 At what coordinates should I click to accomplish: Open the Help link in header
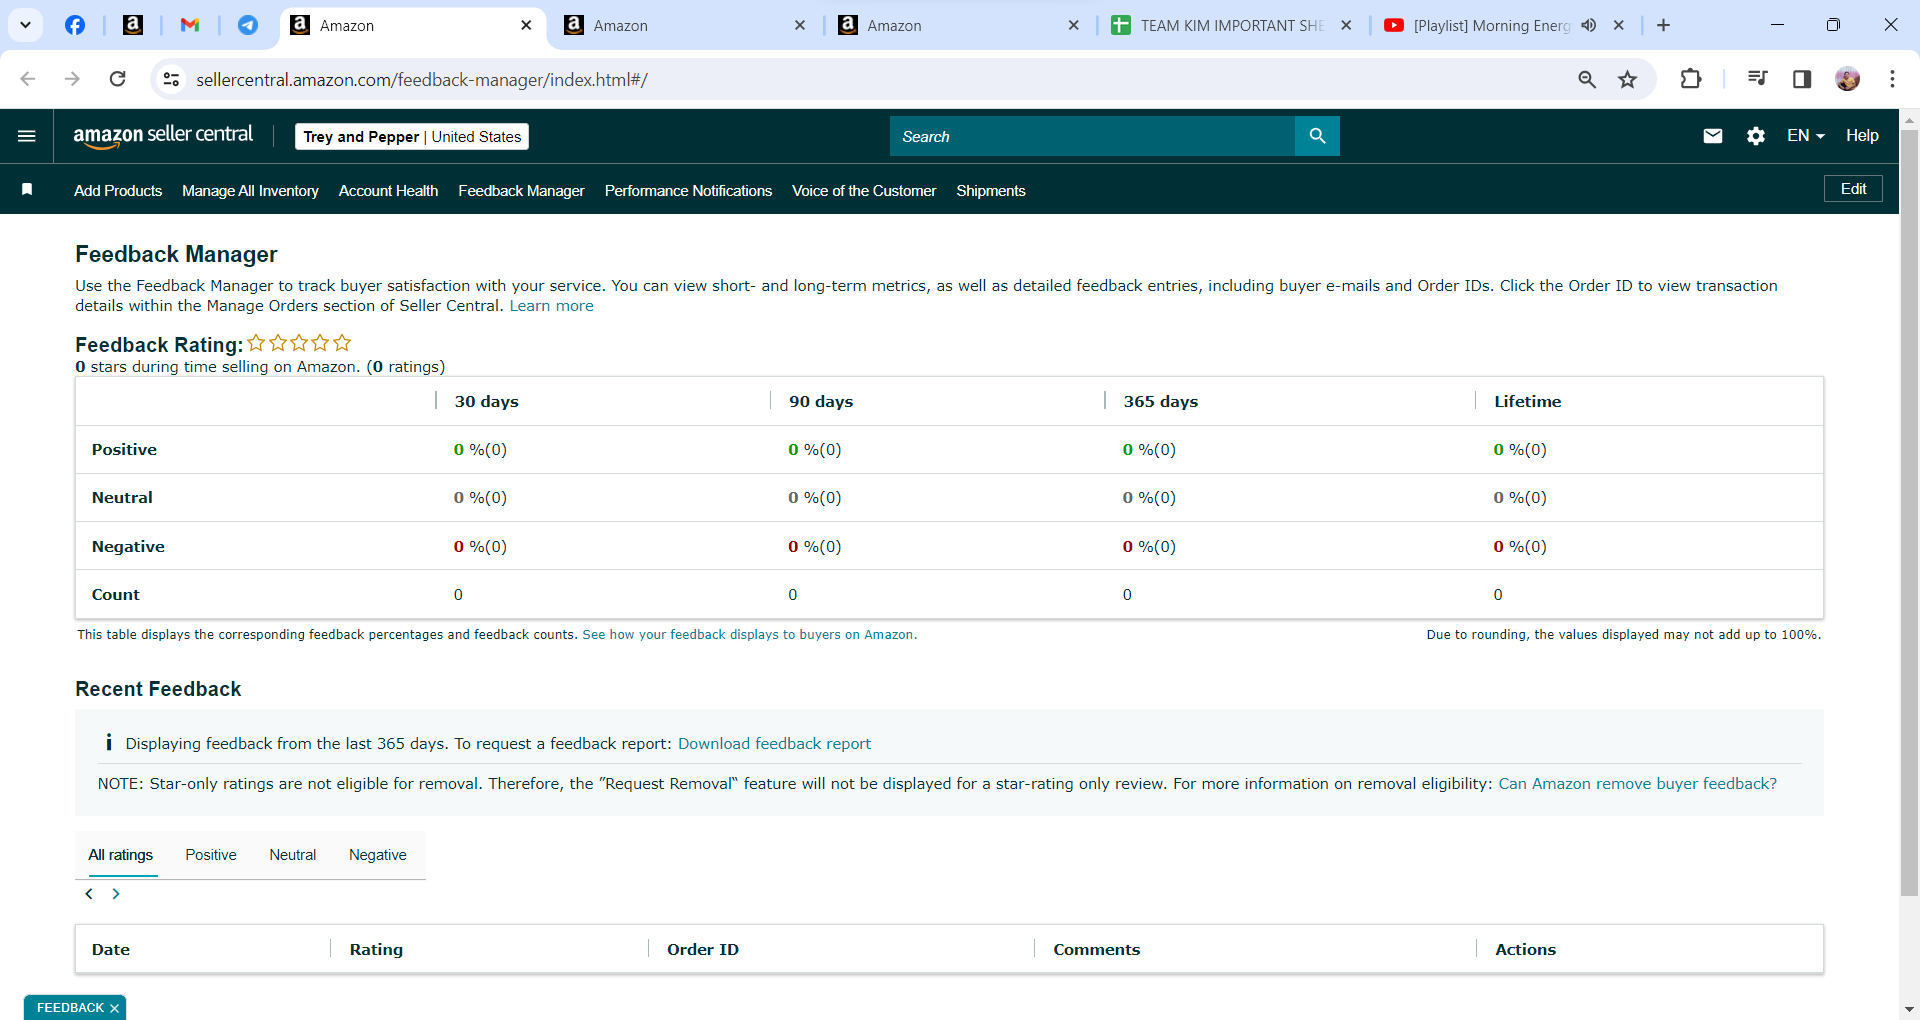pos(1862,136)
